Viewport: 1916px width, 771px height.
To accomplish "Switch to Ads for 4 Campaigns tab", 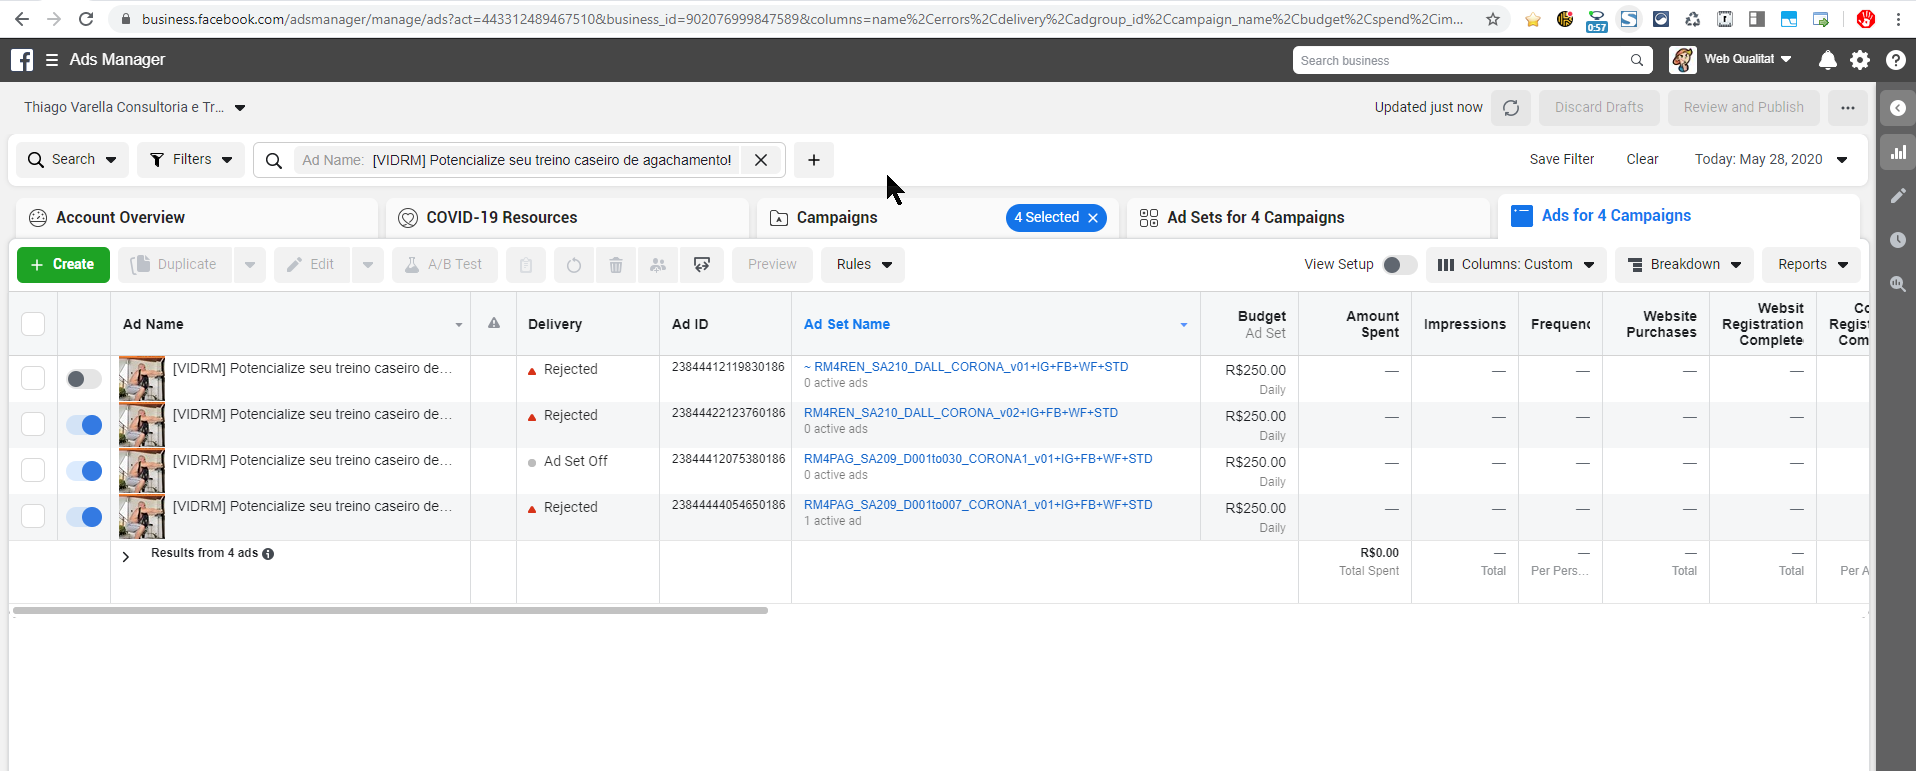I will [x=1679, y=216].
